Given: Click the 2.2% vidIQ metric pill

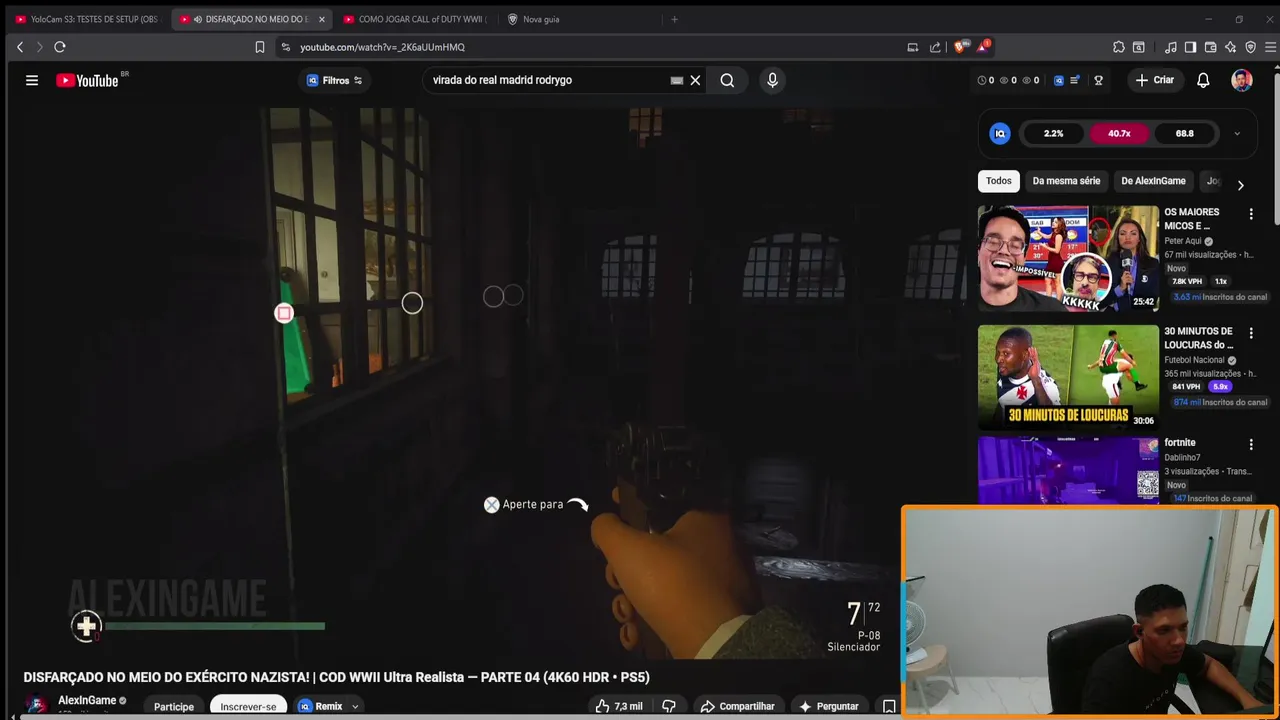Looking at the screenshot, I should click(x=1054, y=133).
